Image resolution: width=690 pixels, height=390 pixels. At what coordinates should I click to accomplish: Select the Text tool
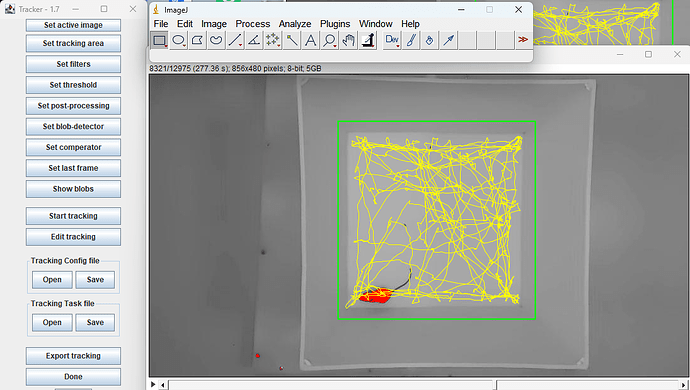click(311, 40)
